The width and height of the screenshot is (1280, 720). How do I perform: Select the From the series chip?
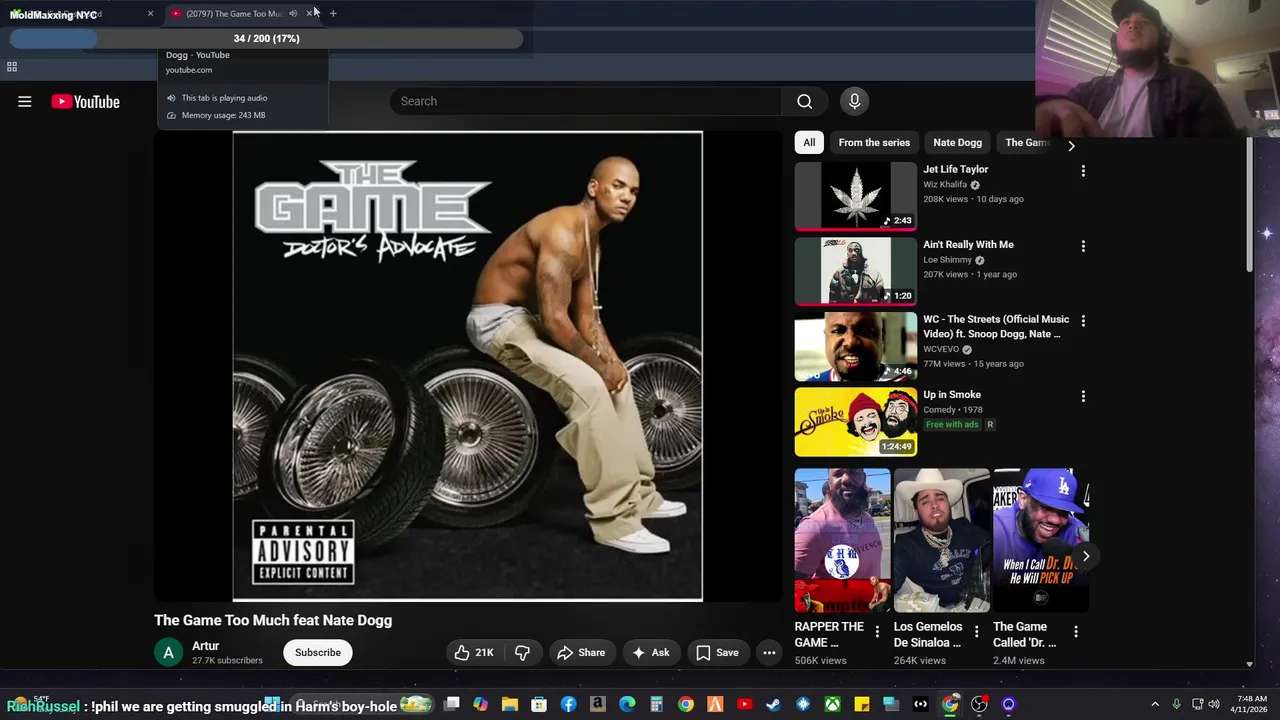pyautogui.click(x=874, y=142)
